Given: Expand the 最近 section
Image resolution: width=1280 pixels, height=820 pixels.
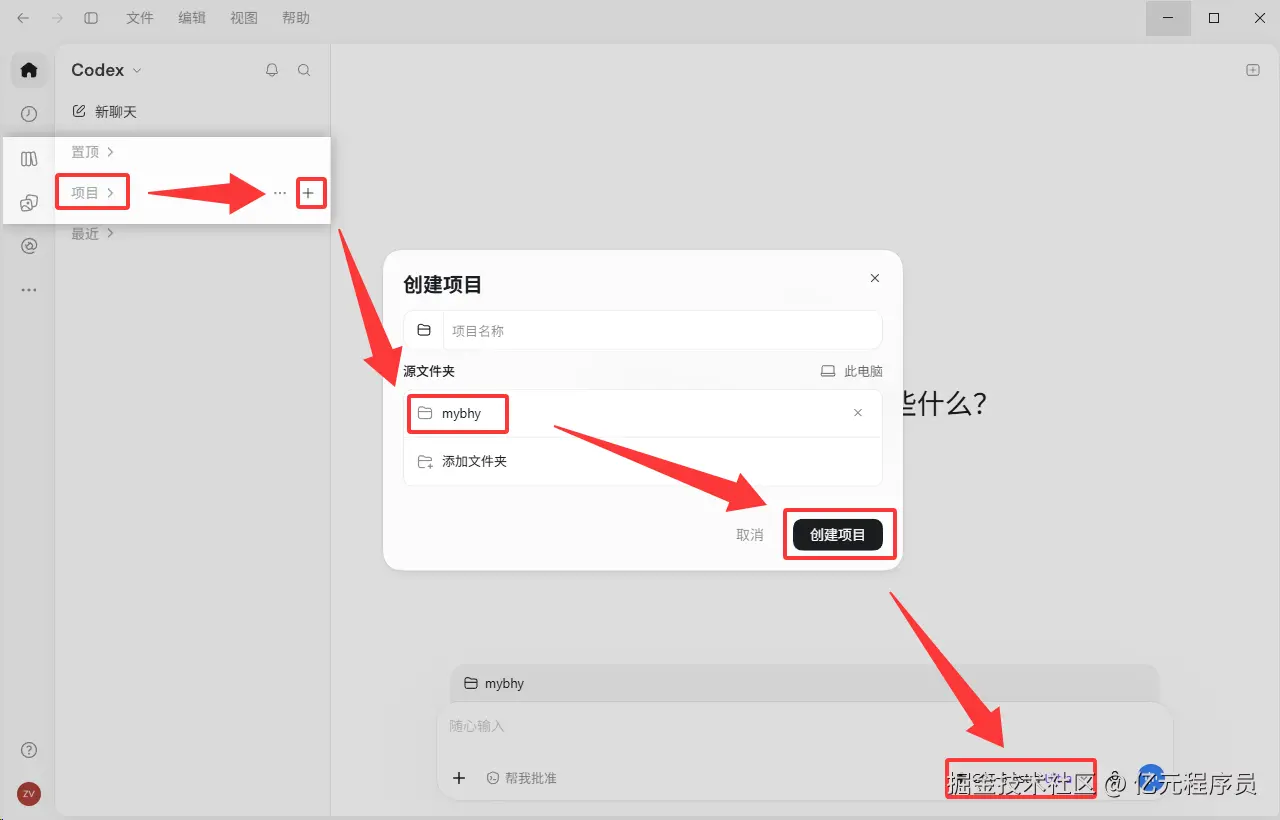Looking at the screenshot, I should [93, 234].
